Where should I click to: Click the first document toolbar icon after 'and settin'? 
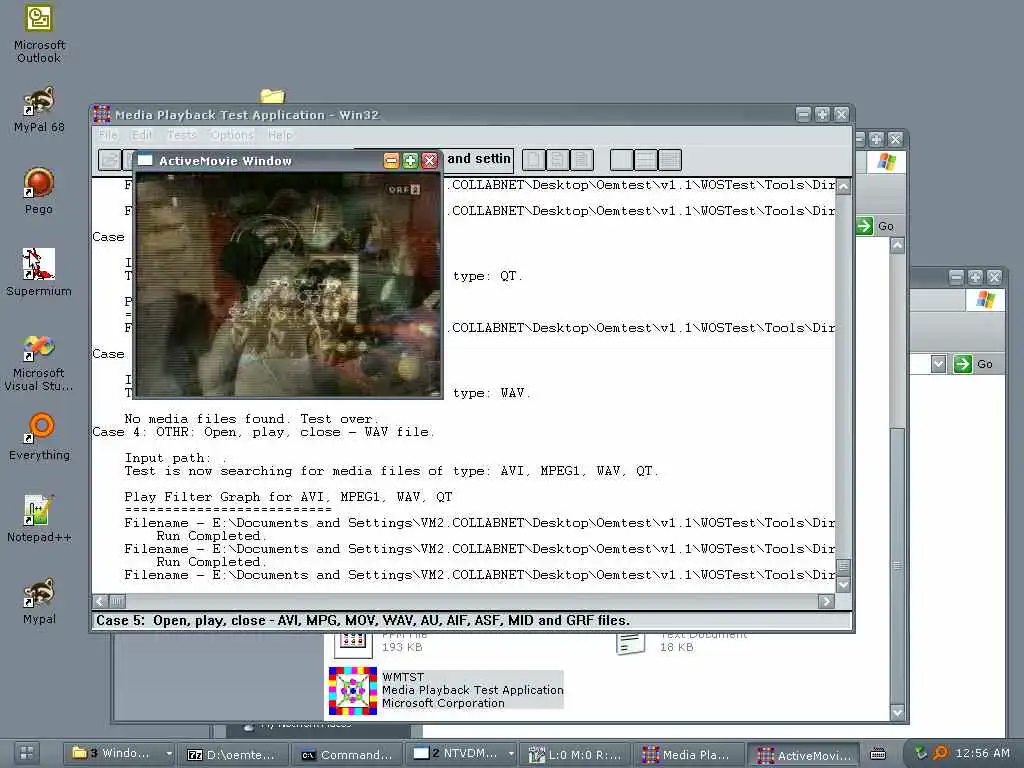[x=534, y=159]
